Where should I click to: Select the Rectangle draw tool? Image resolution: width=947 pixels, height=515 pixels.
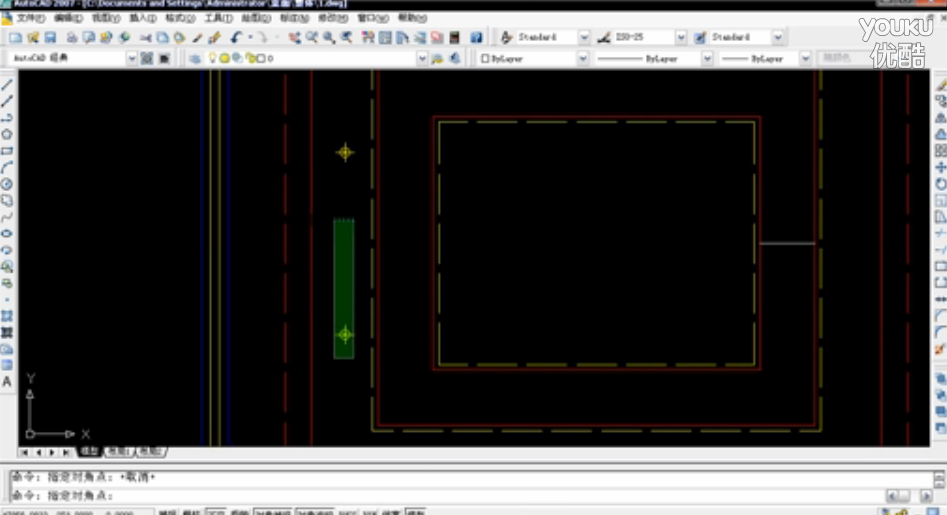pos(7,151)
